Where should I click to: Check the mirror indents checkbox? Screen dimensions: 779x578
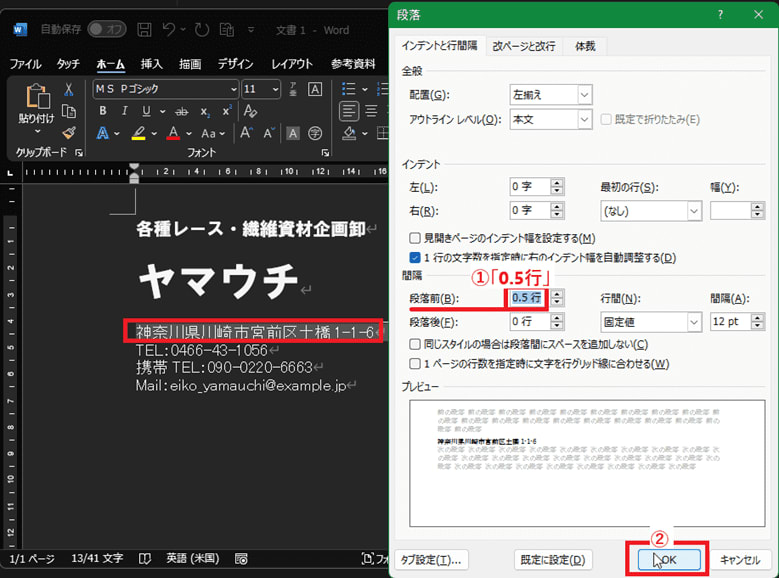coord(415,238)
